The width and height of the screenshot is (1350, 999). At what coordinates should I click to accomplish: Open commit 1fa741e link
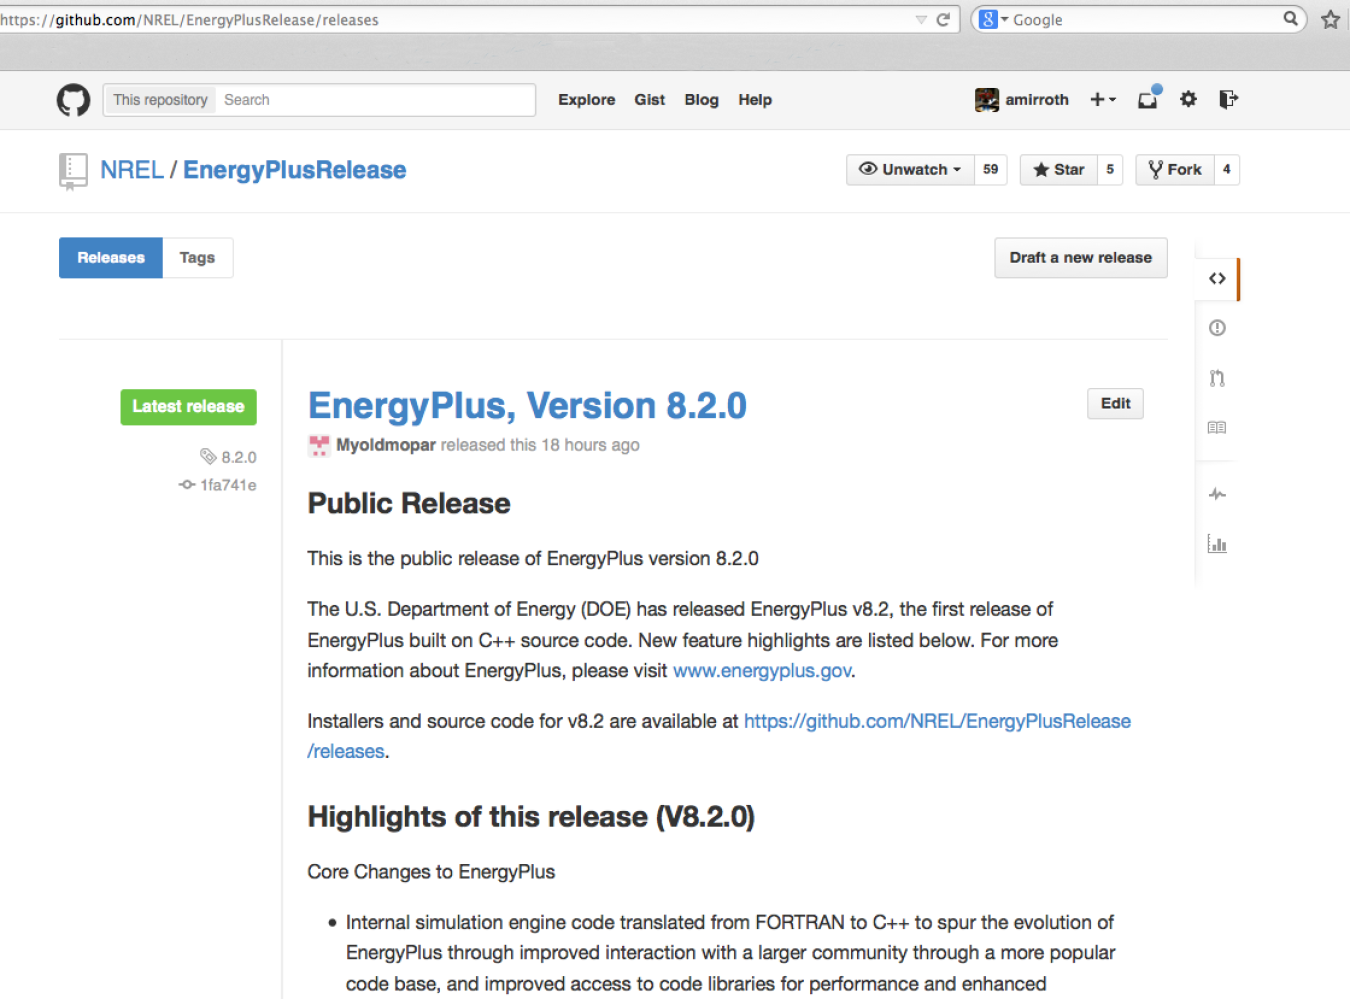pos(218,485)
